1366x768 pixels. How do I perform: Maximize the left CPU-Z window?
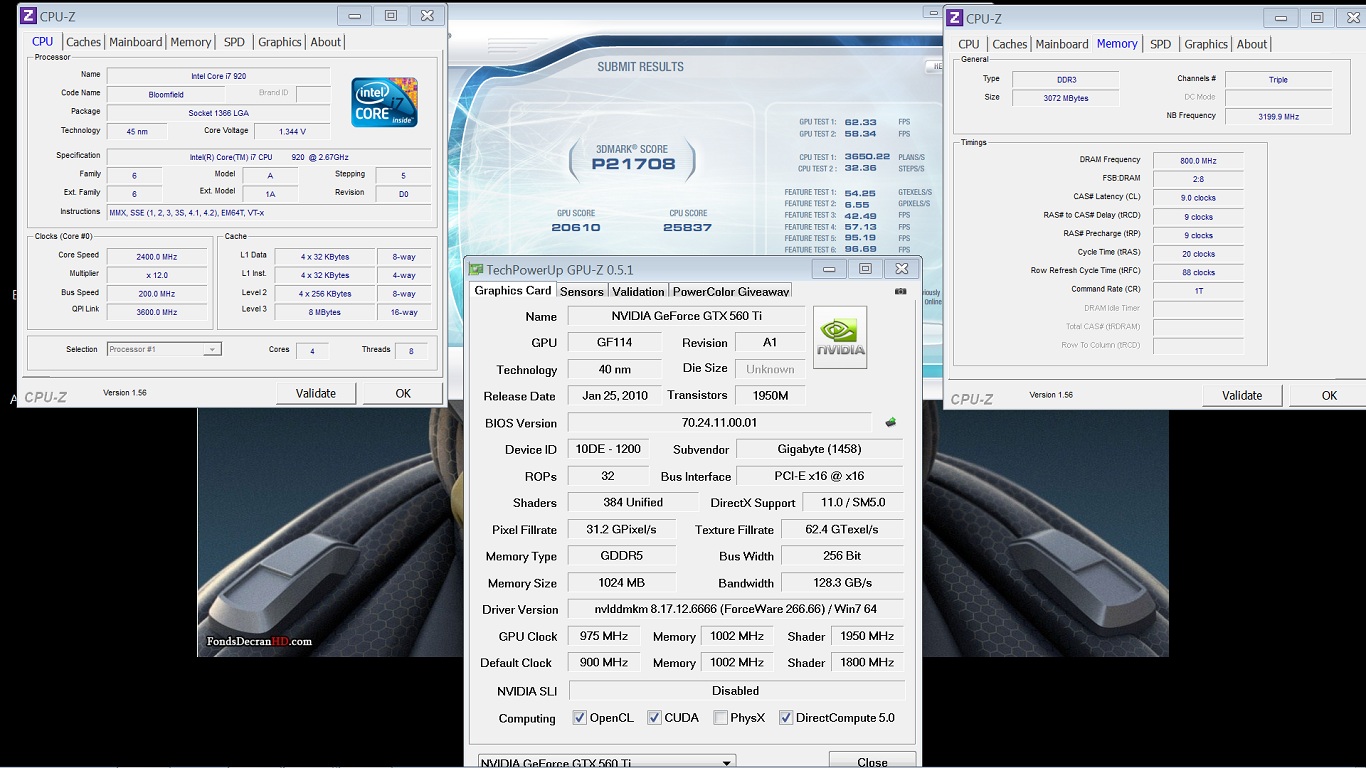(391, 15)
